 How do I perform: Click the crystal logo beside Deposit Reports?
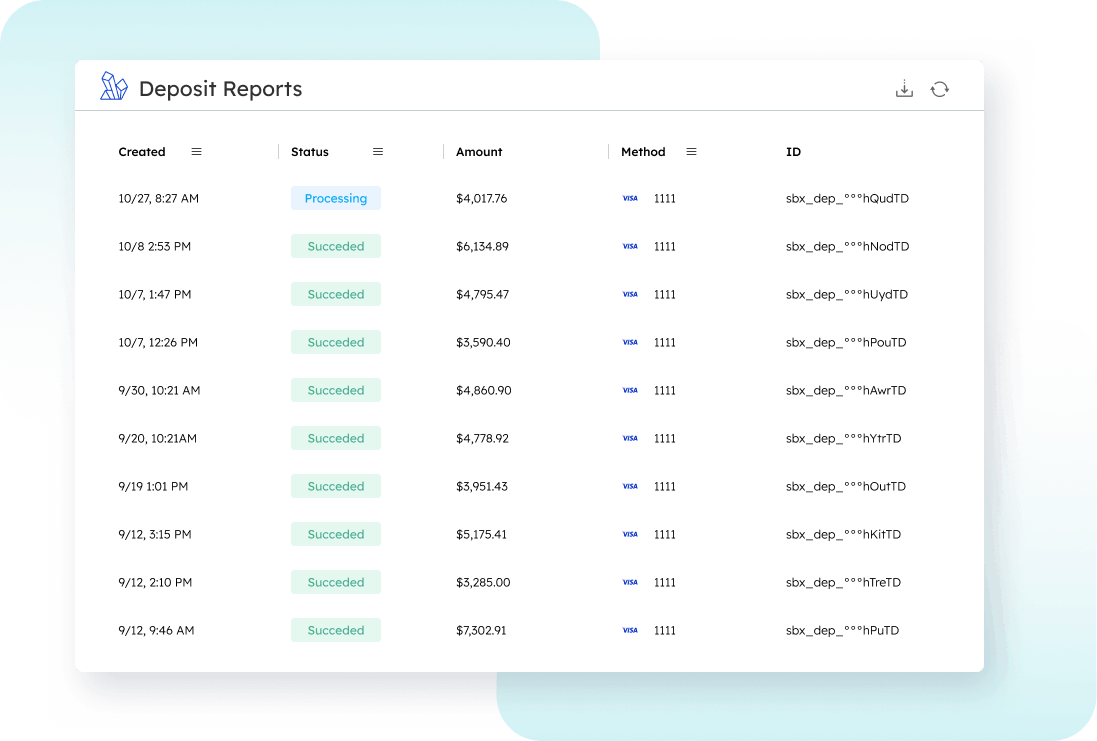pyautogui.click(x=114, y=87)
